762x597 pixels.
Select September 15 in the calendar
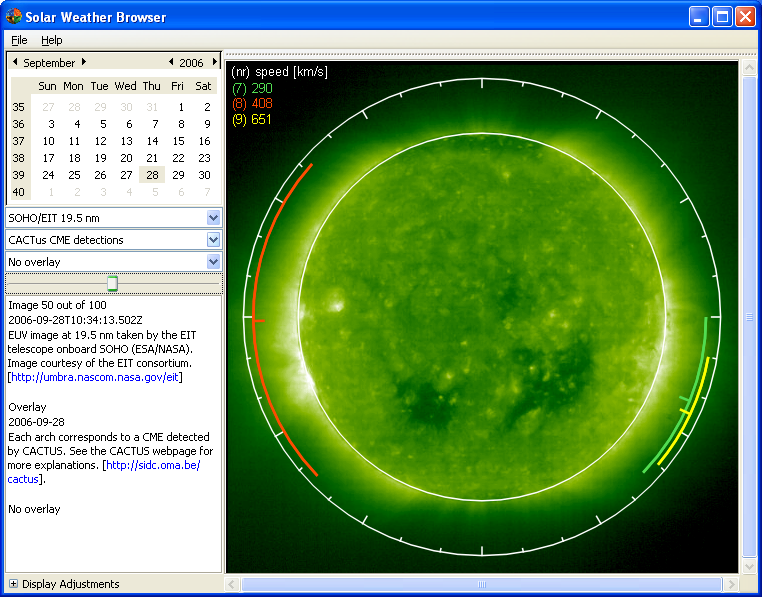(178, 141)
